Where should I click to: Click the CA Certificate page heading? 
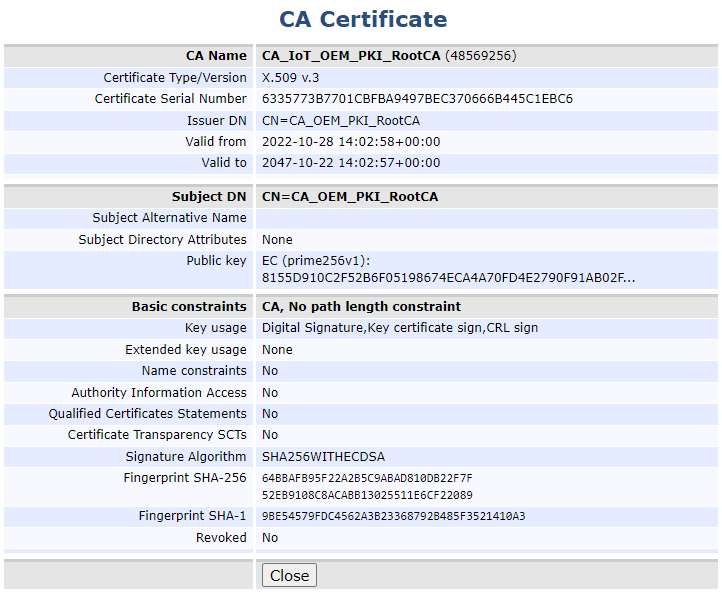pos(362,20)
